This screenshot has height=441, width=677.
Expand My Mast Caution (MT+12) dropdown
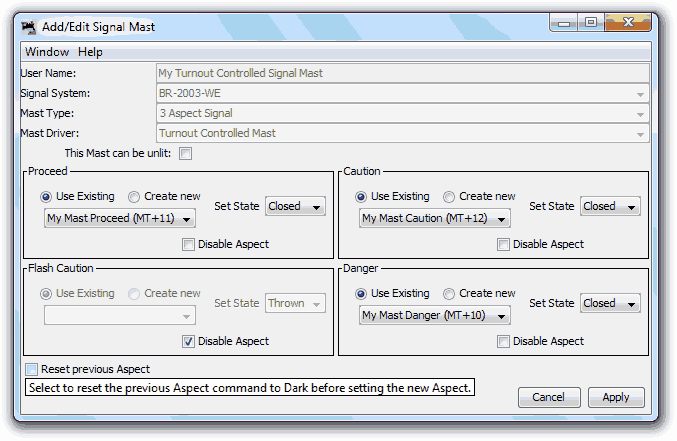pos(435,219)
